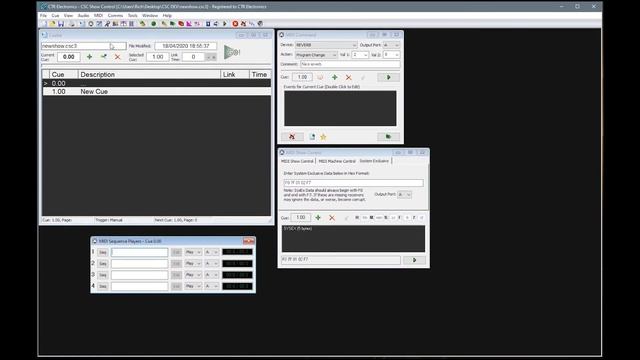Image resolution: width=640 pixels, height=360 pixels.
Task: Click the Selected Cue value field
Action: pyautogui.click(x=158, y=57)
